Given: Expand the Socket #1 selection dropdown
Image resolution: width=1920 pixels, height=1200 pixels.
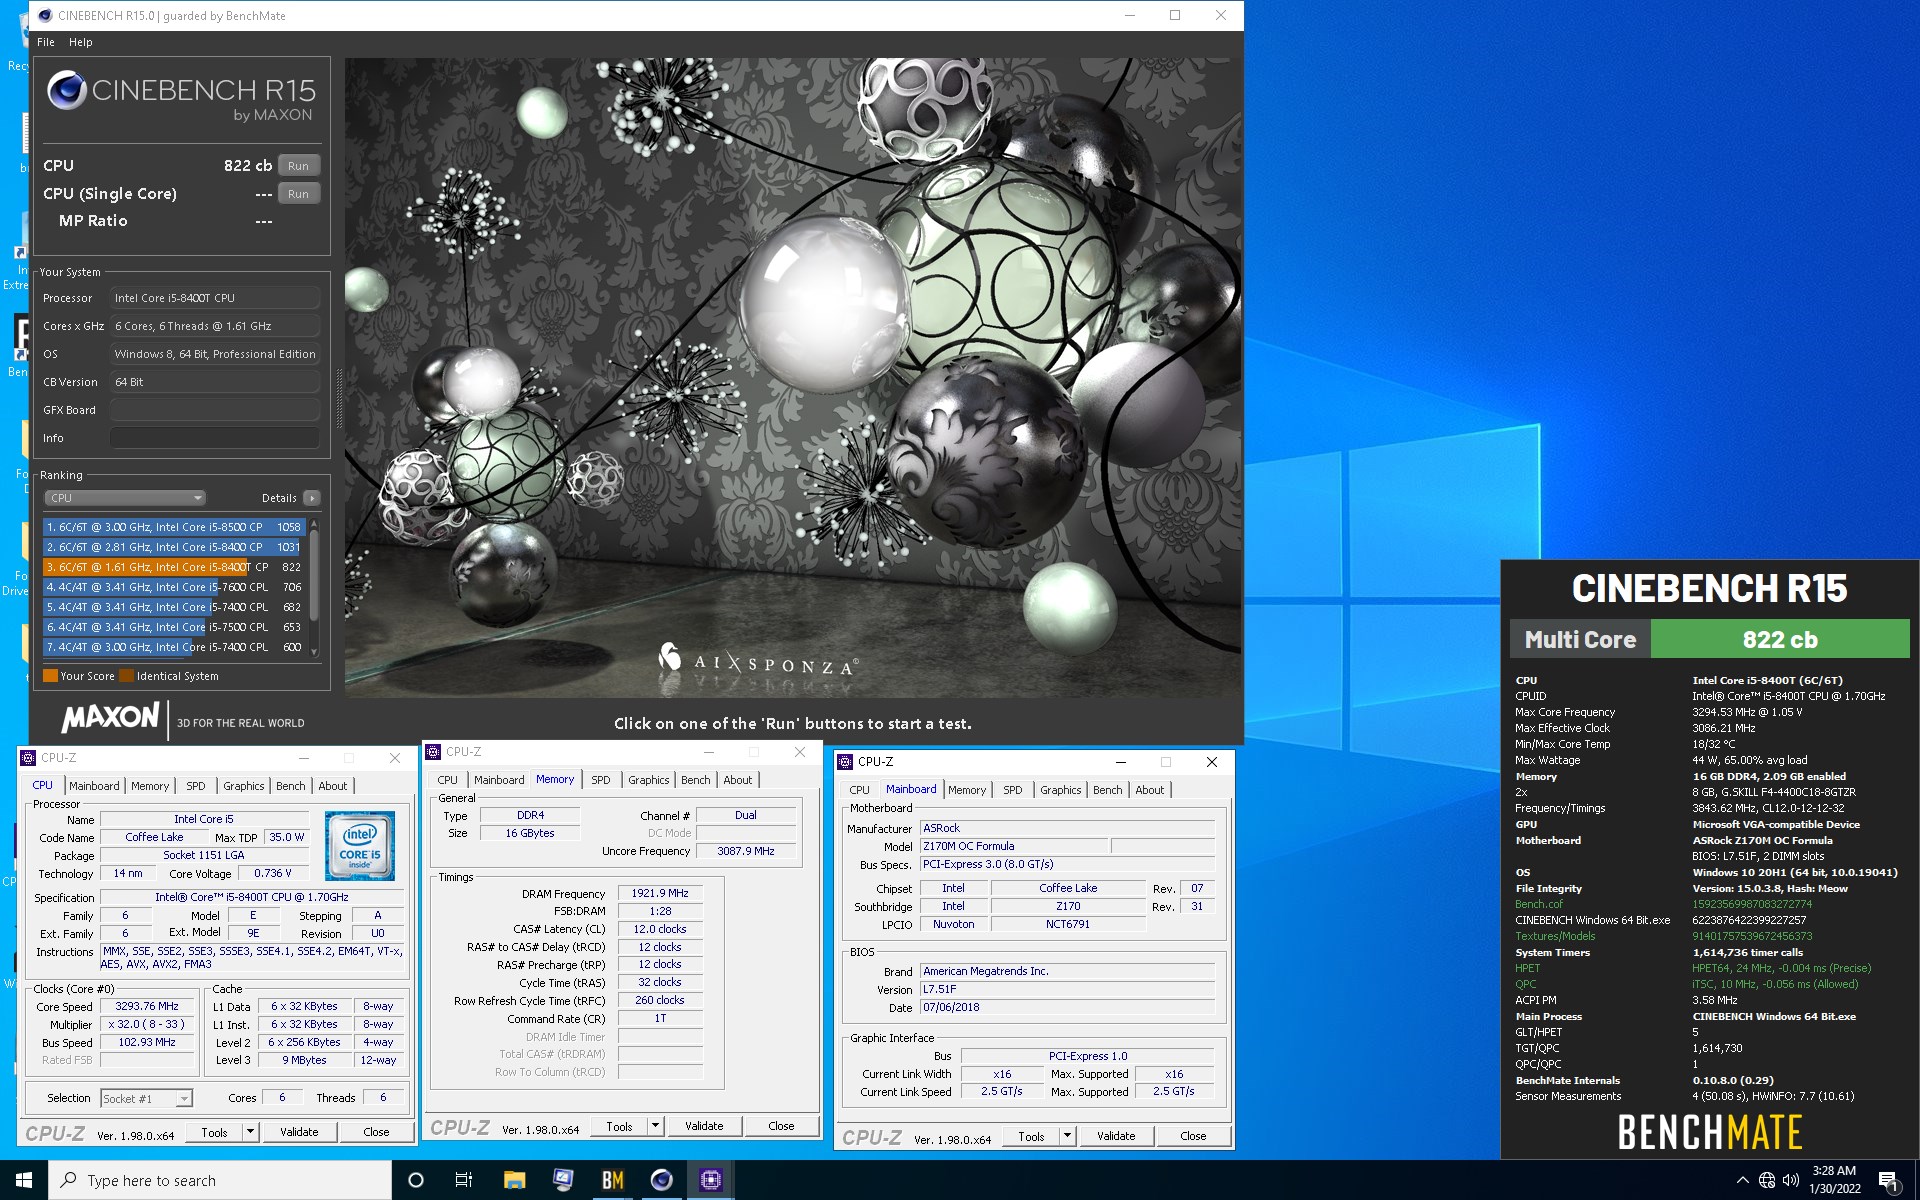Looking at the screenshot, I should pyautogui.click(x=184, y=1098).
